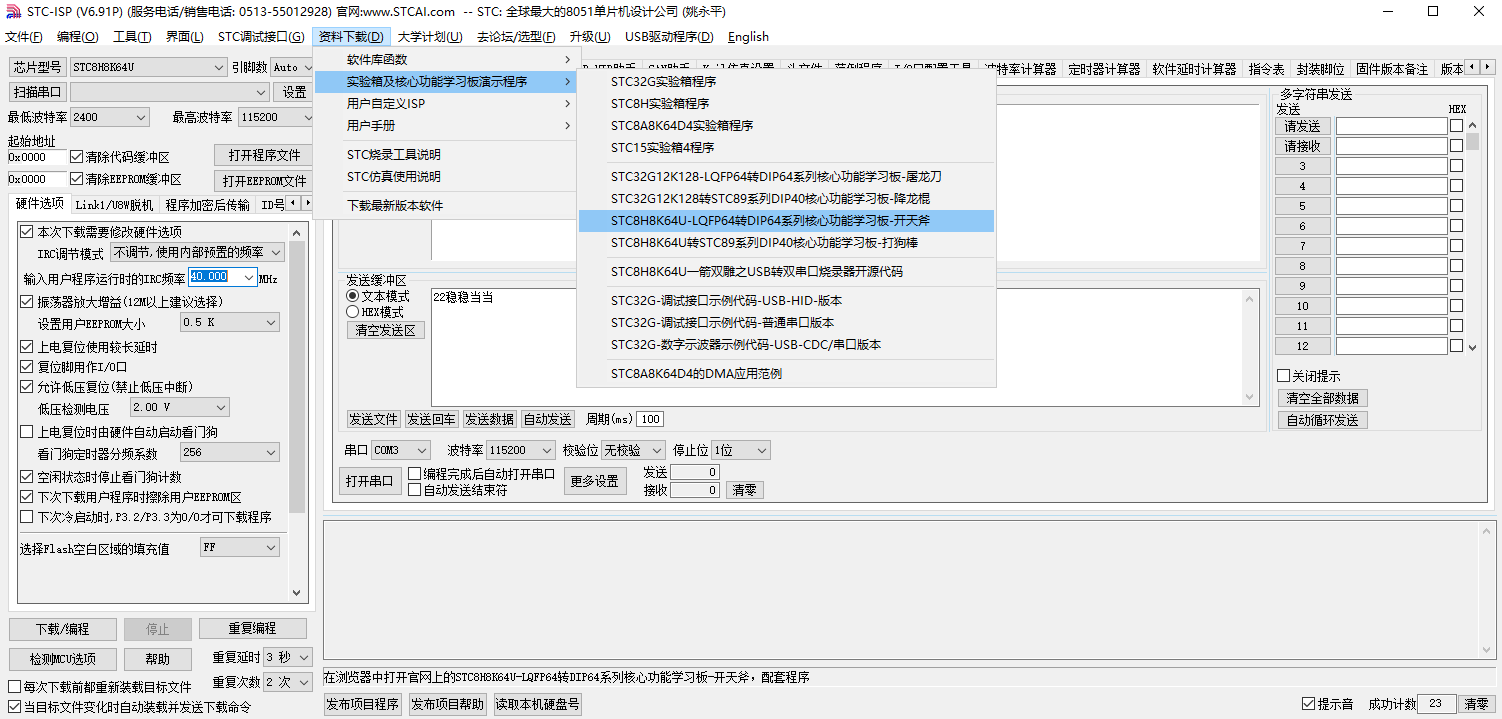Click the STC-ISP app icon in title bar
Image resolution: width=1502 pixels, height=719 pixels.
[x=13, y=12]
